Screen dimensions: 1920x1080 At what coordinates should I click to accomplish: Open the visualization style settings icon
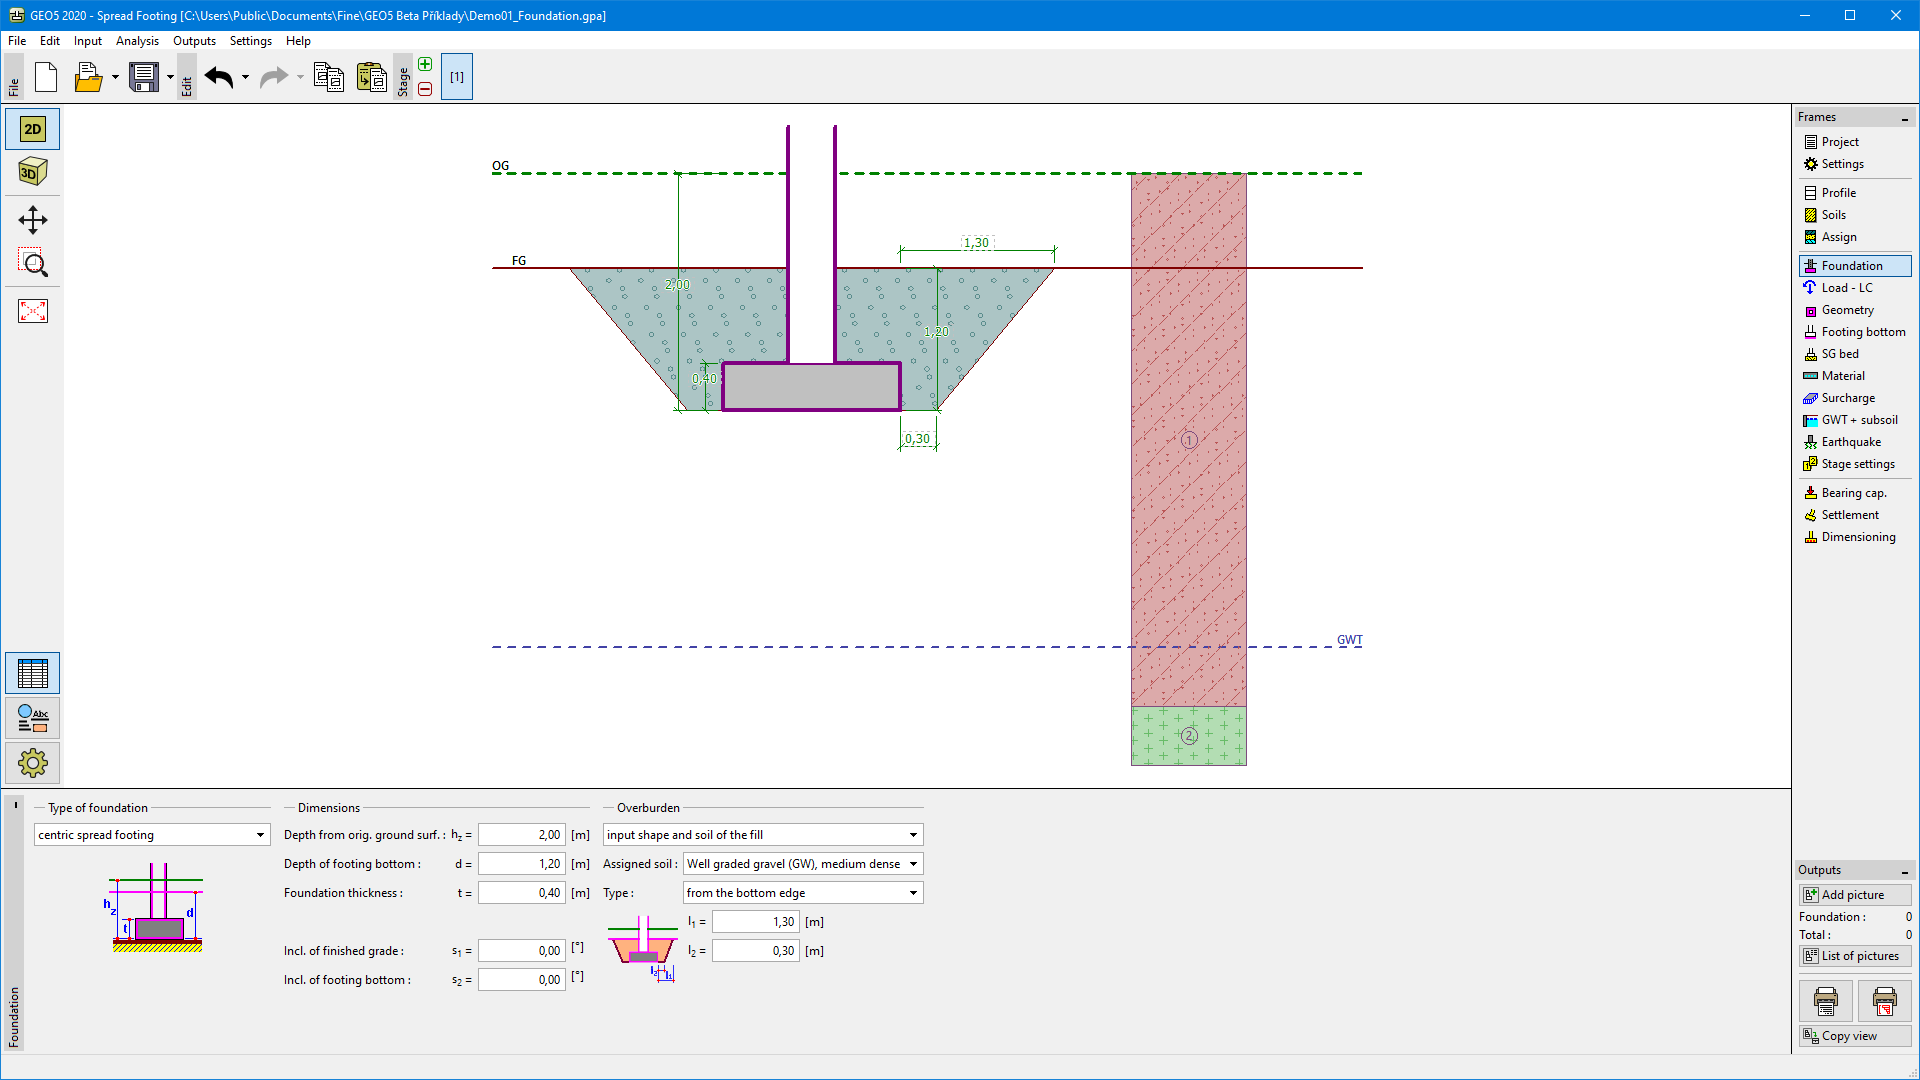pos(33,718)
